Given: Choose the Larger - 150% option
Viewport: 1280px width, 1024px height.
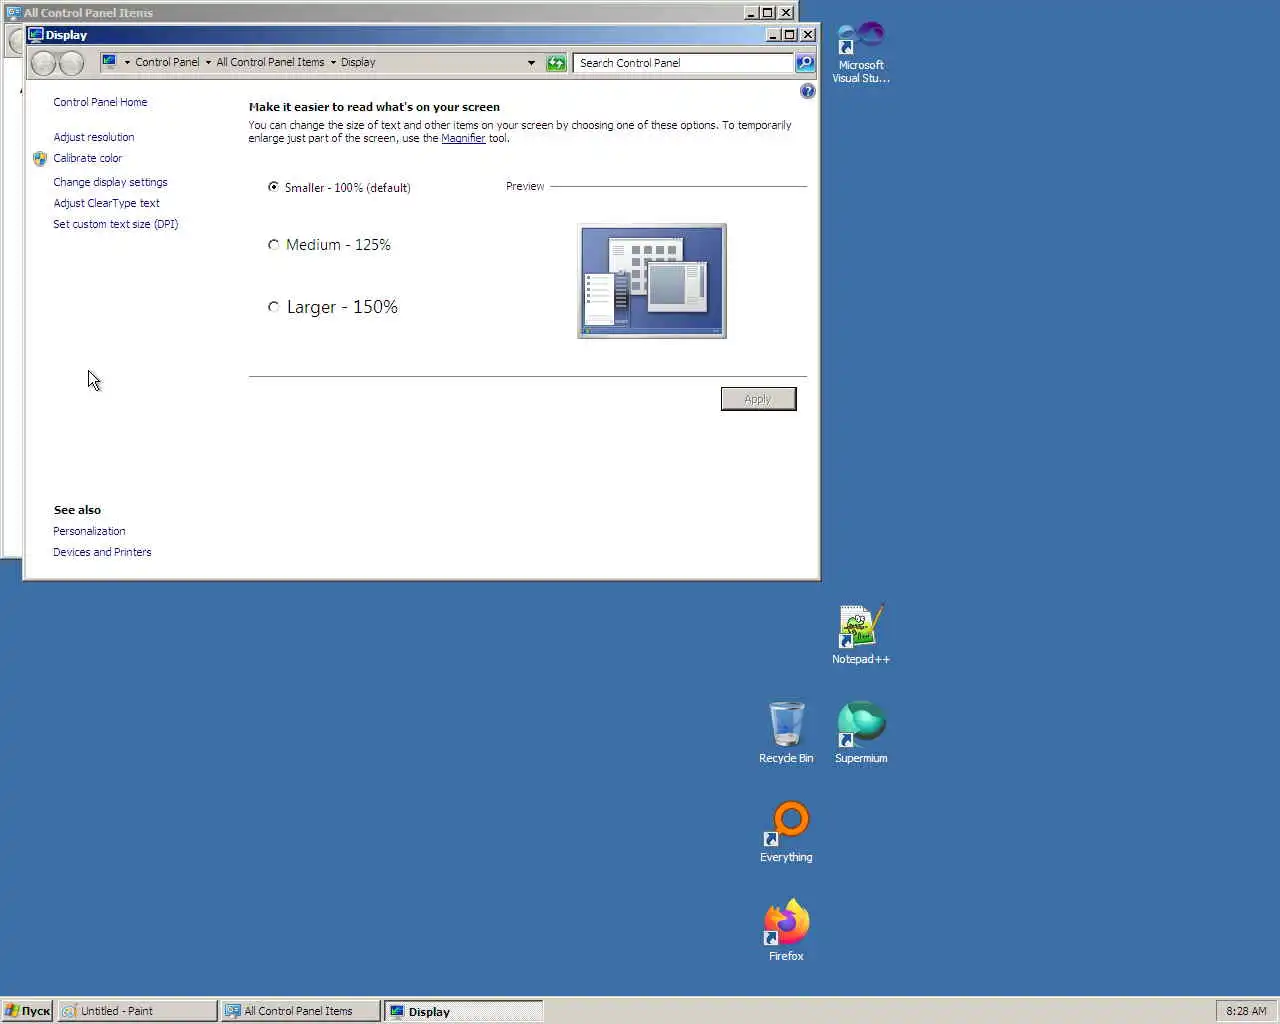Looking at the screenshot, I should point(273,307).
